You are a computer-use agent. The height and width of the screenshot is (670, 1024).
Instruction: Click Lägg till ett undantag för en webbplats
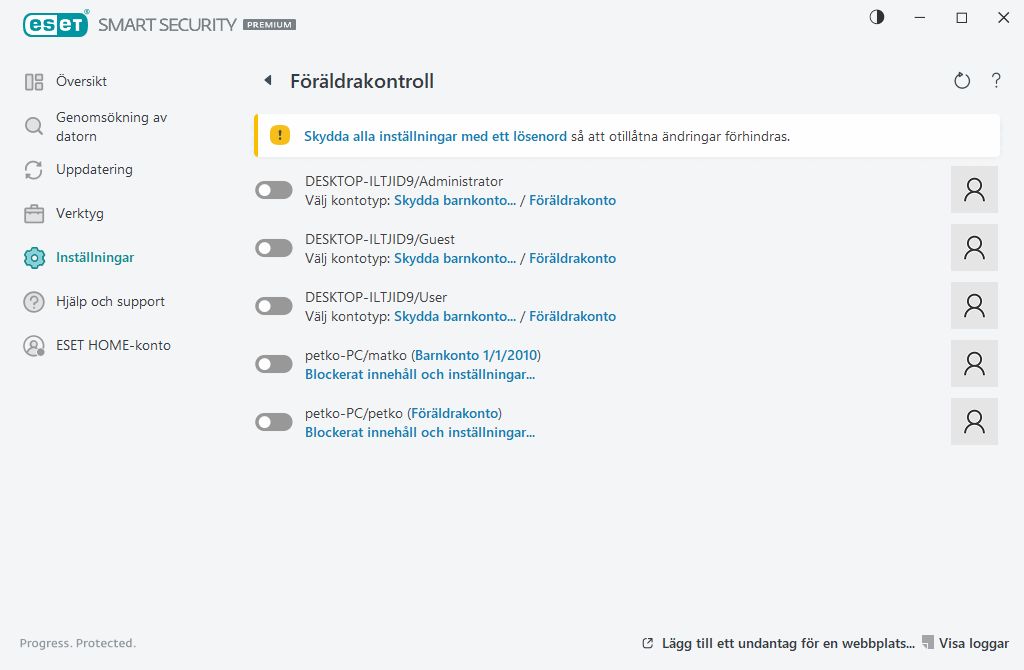[787, 643]
